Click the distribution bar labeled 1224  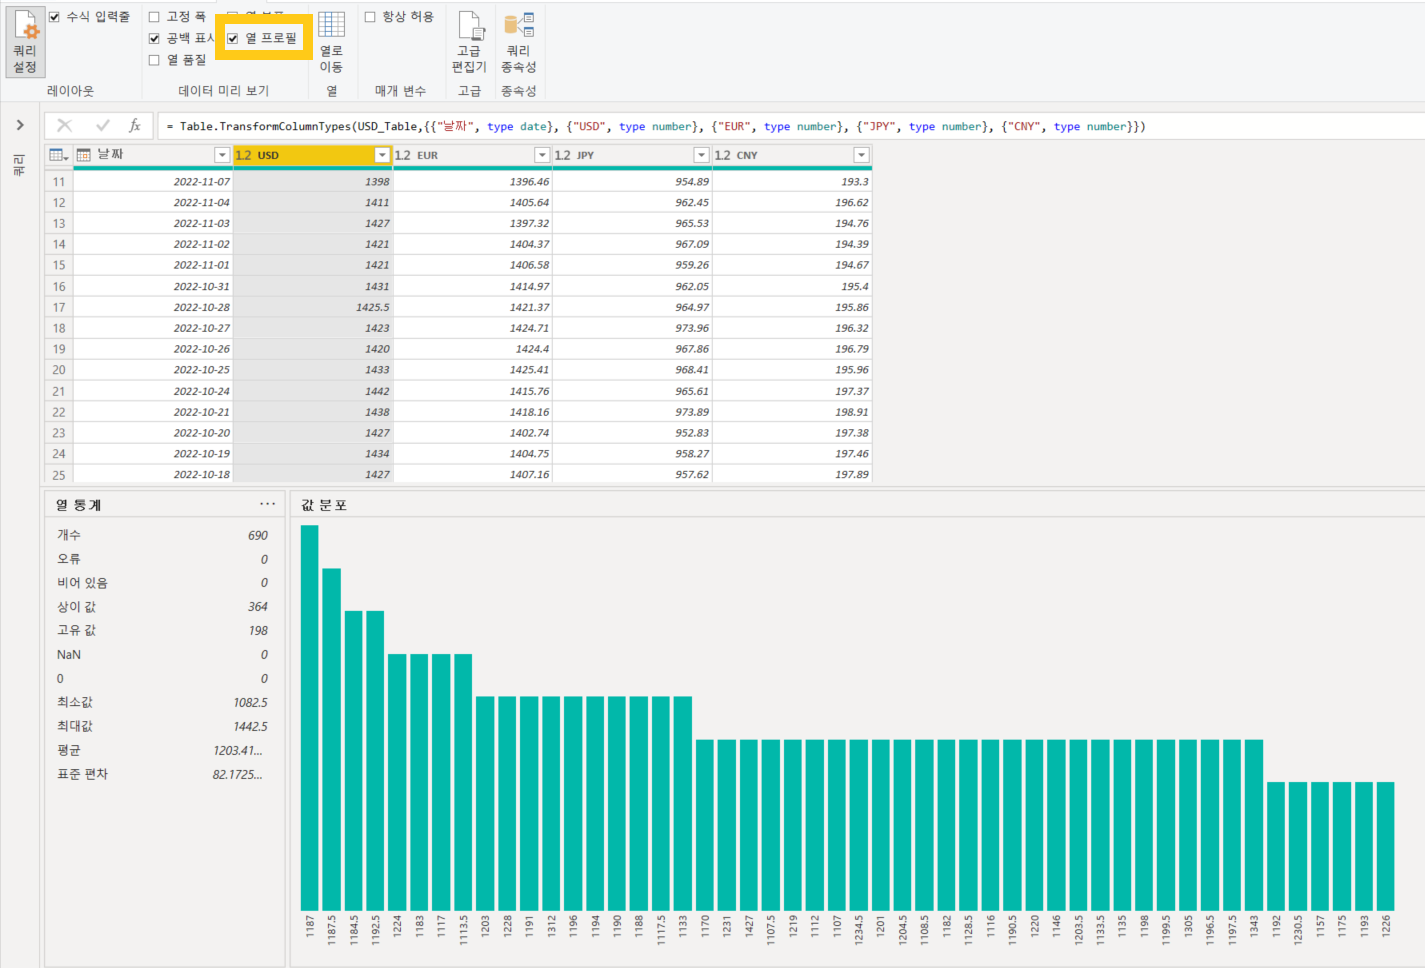(x=397, y=782)
